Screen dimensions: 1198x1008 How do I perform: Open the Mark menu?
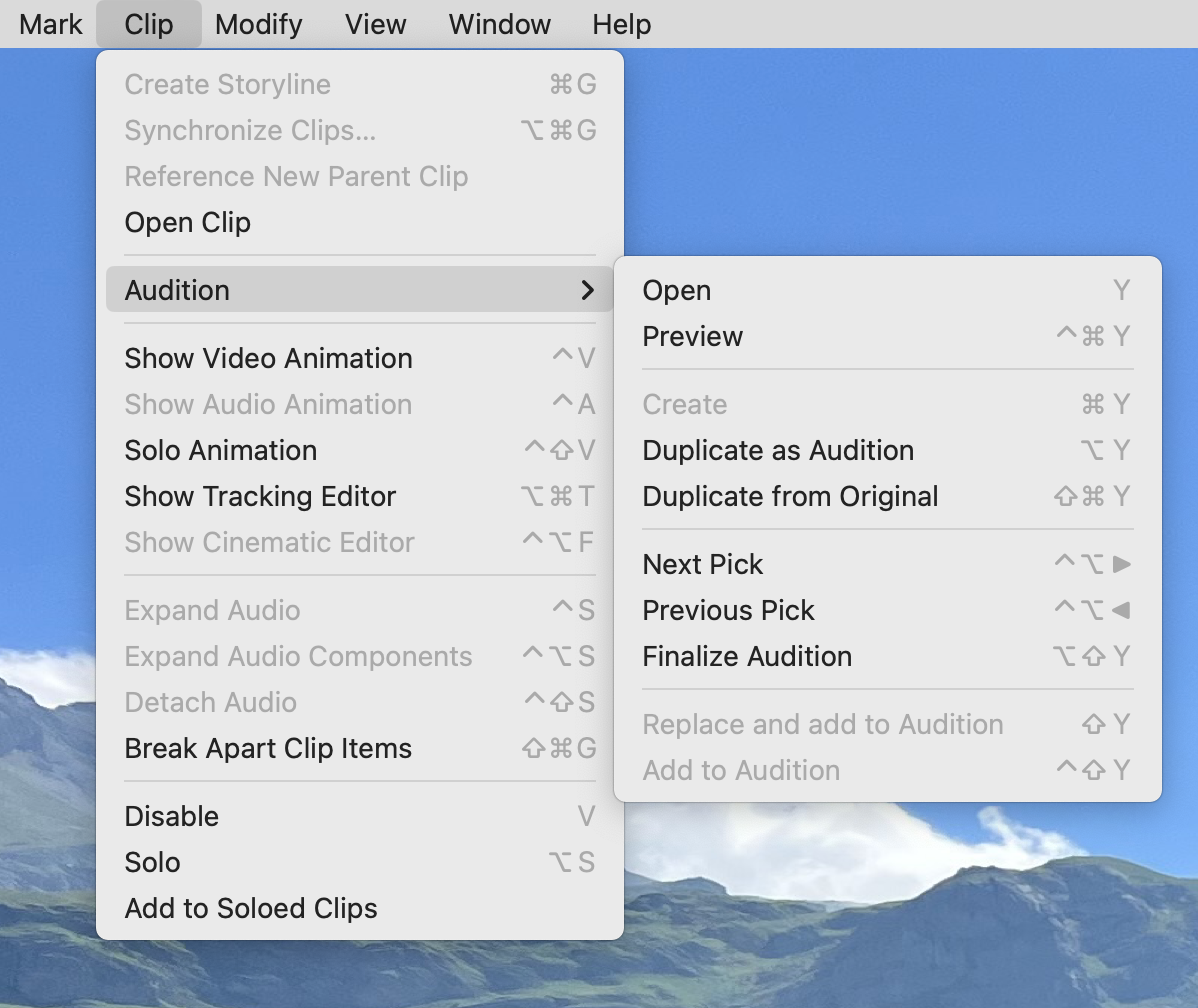(50, 24)
